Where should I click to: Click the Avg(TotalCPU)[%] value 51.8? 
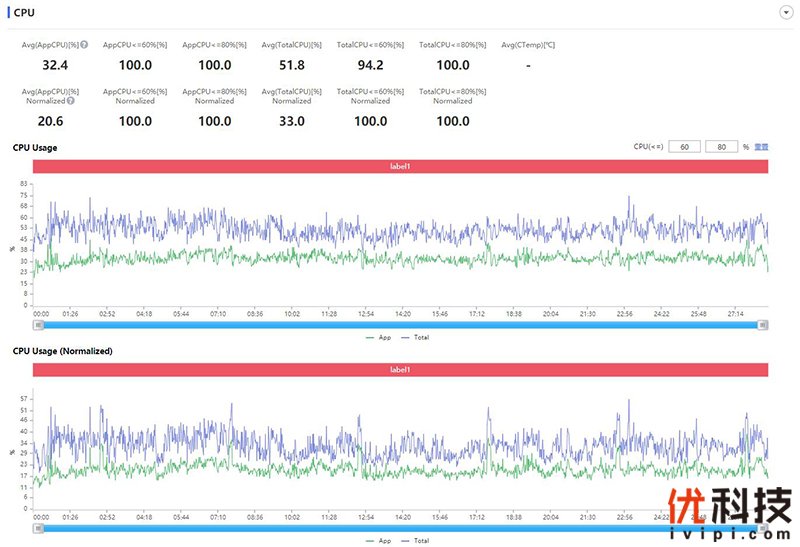[291, 65]
